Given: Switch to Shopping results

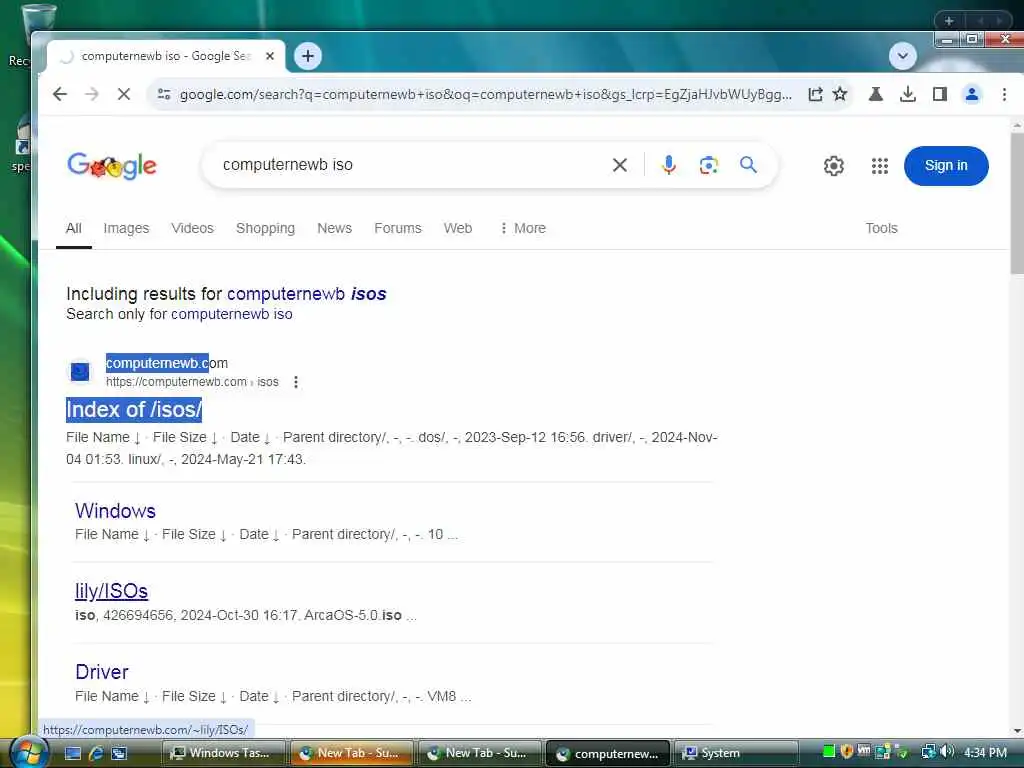Looking at the screenshot, I should tap(265, 228).
